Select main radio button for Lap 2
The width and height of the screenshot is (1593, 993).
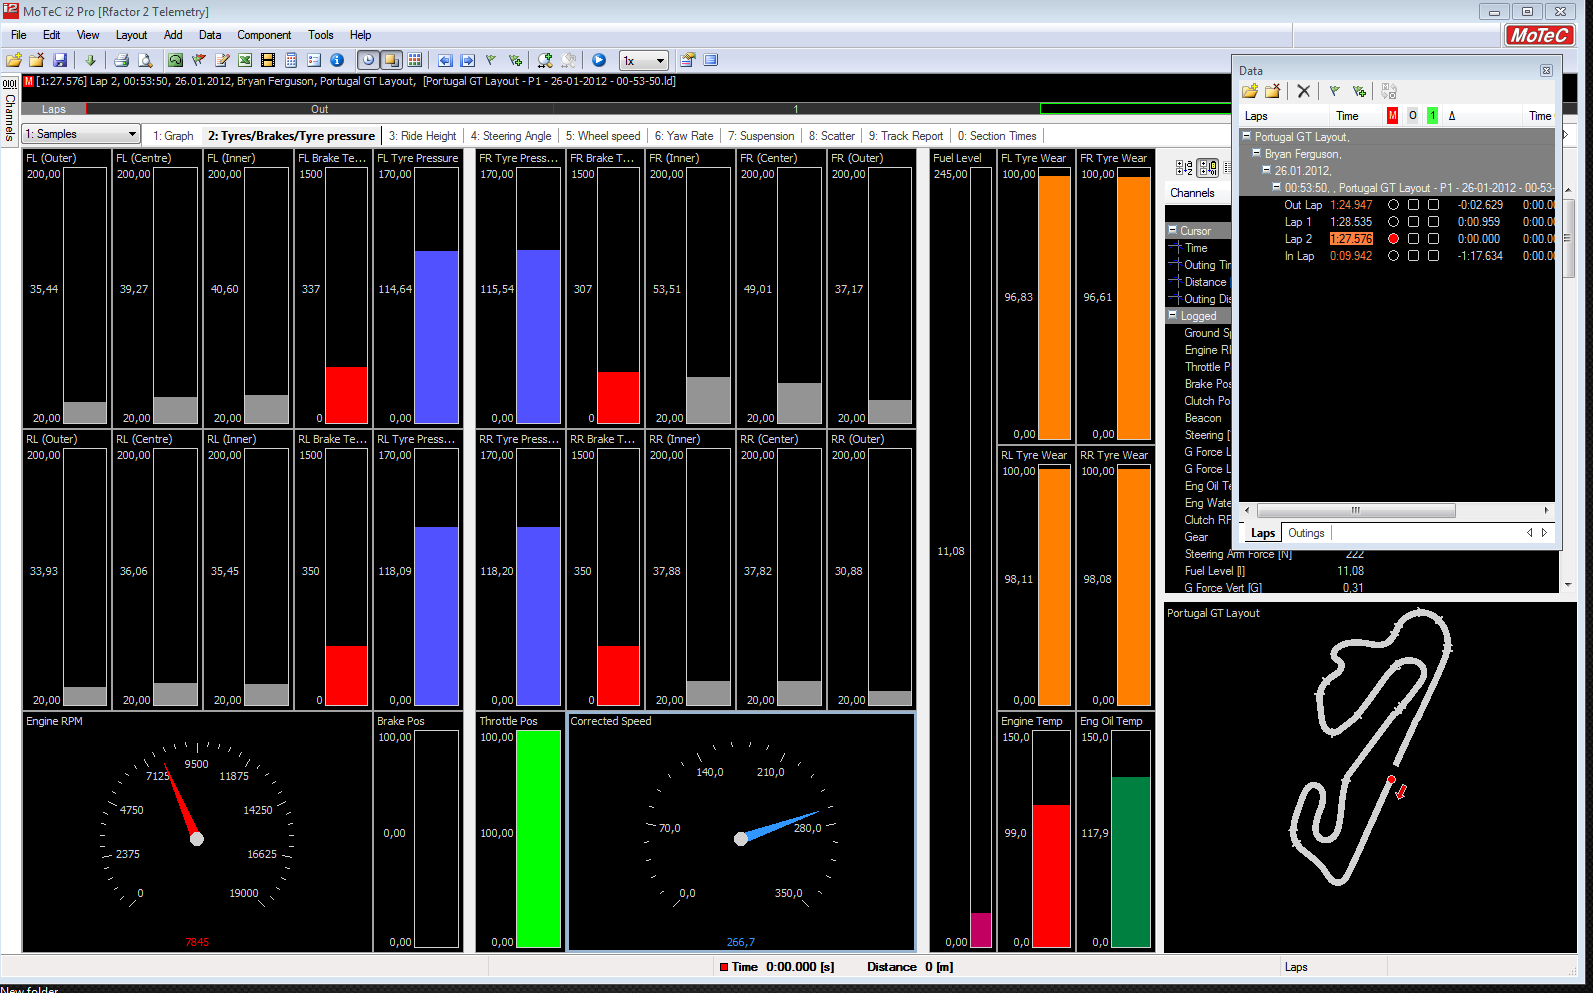pos(1393,239)
